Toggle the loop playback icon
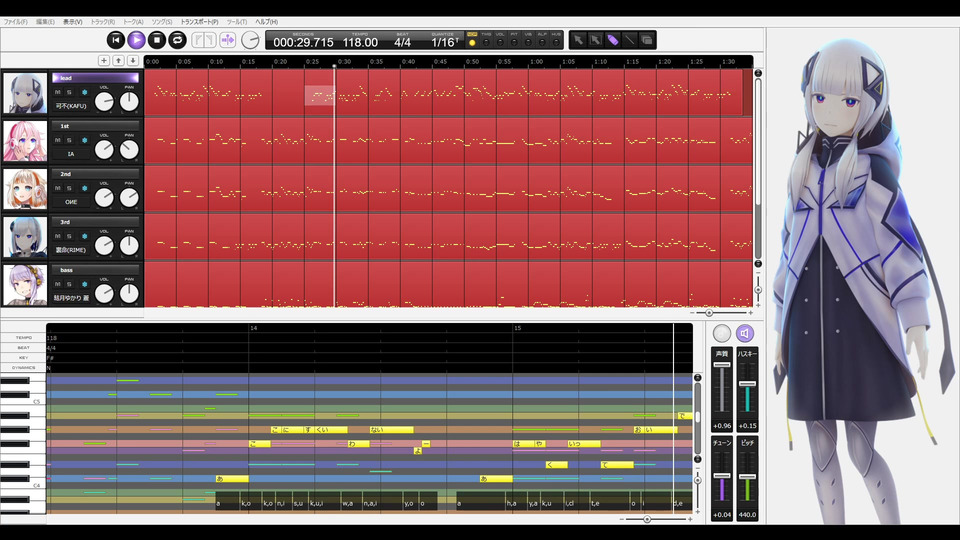Viewport: 960px width, 540px height. (177, 40)
